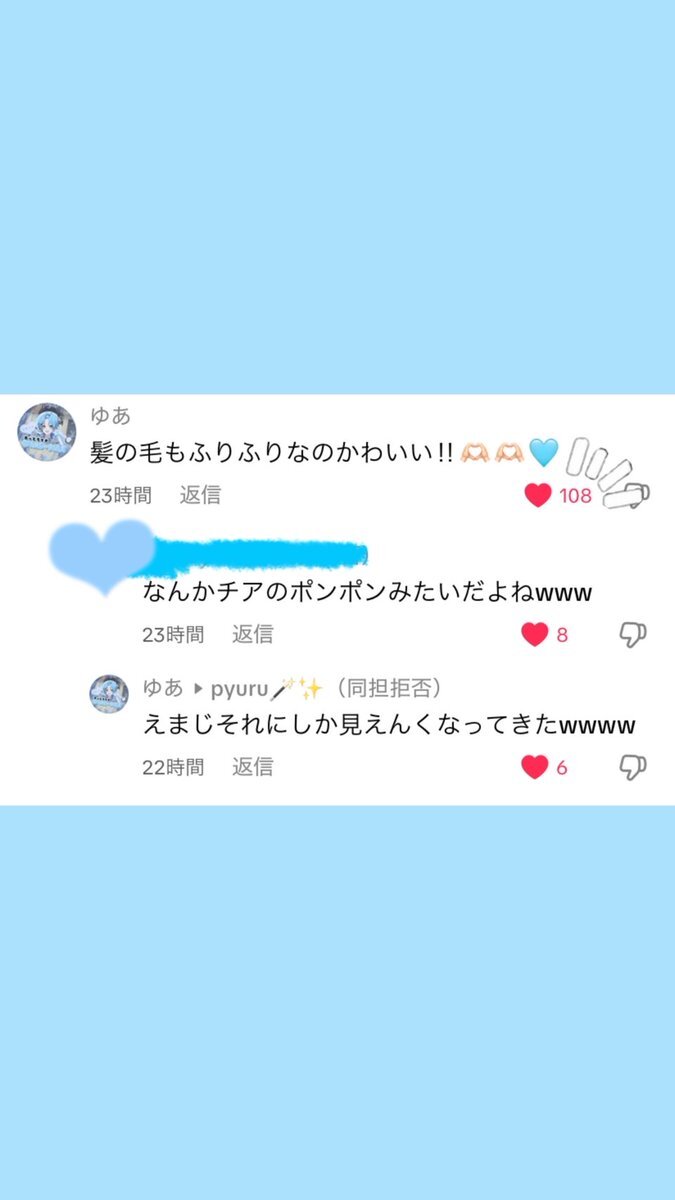This screenshot has width=675, height=1200.
Task: Click 返信 under the 22時間 reply
Action: [x=253, y=767]
